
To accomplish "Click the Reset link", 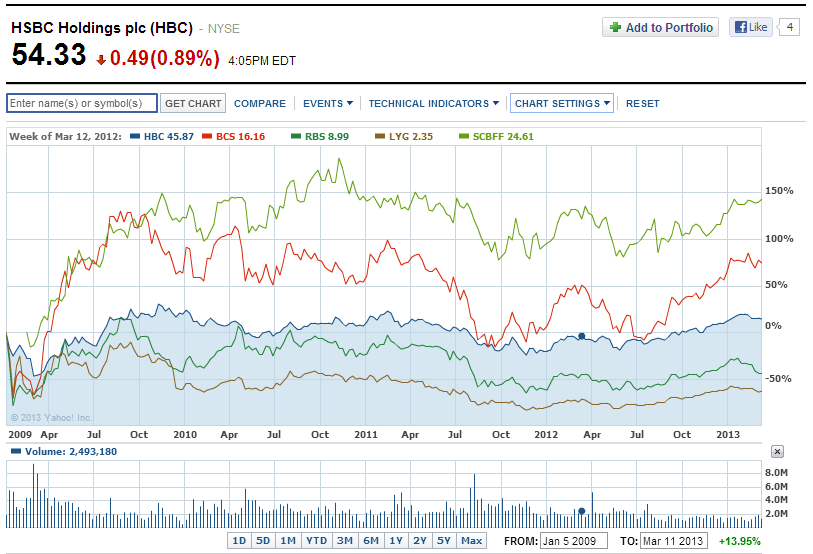I will click(642, 103).
